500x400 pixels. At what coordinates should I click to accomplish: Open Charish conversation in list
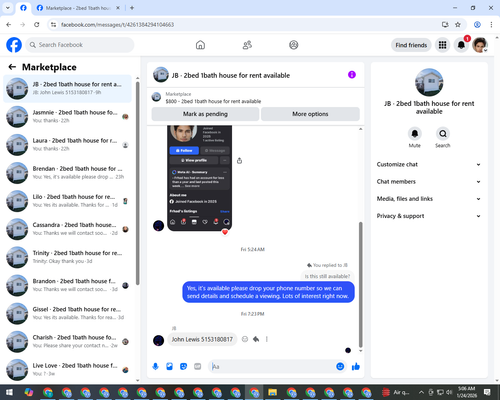point(67,341)
